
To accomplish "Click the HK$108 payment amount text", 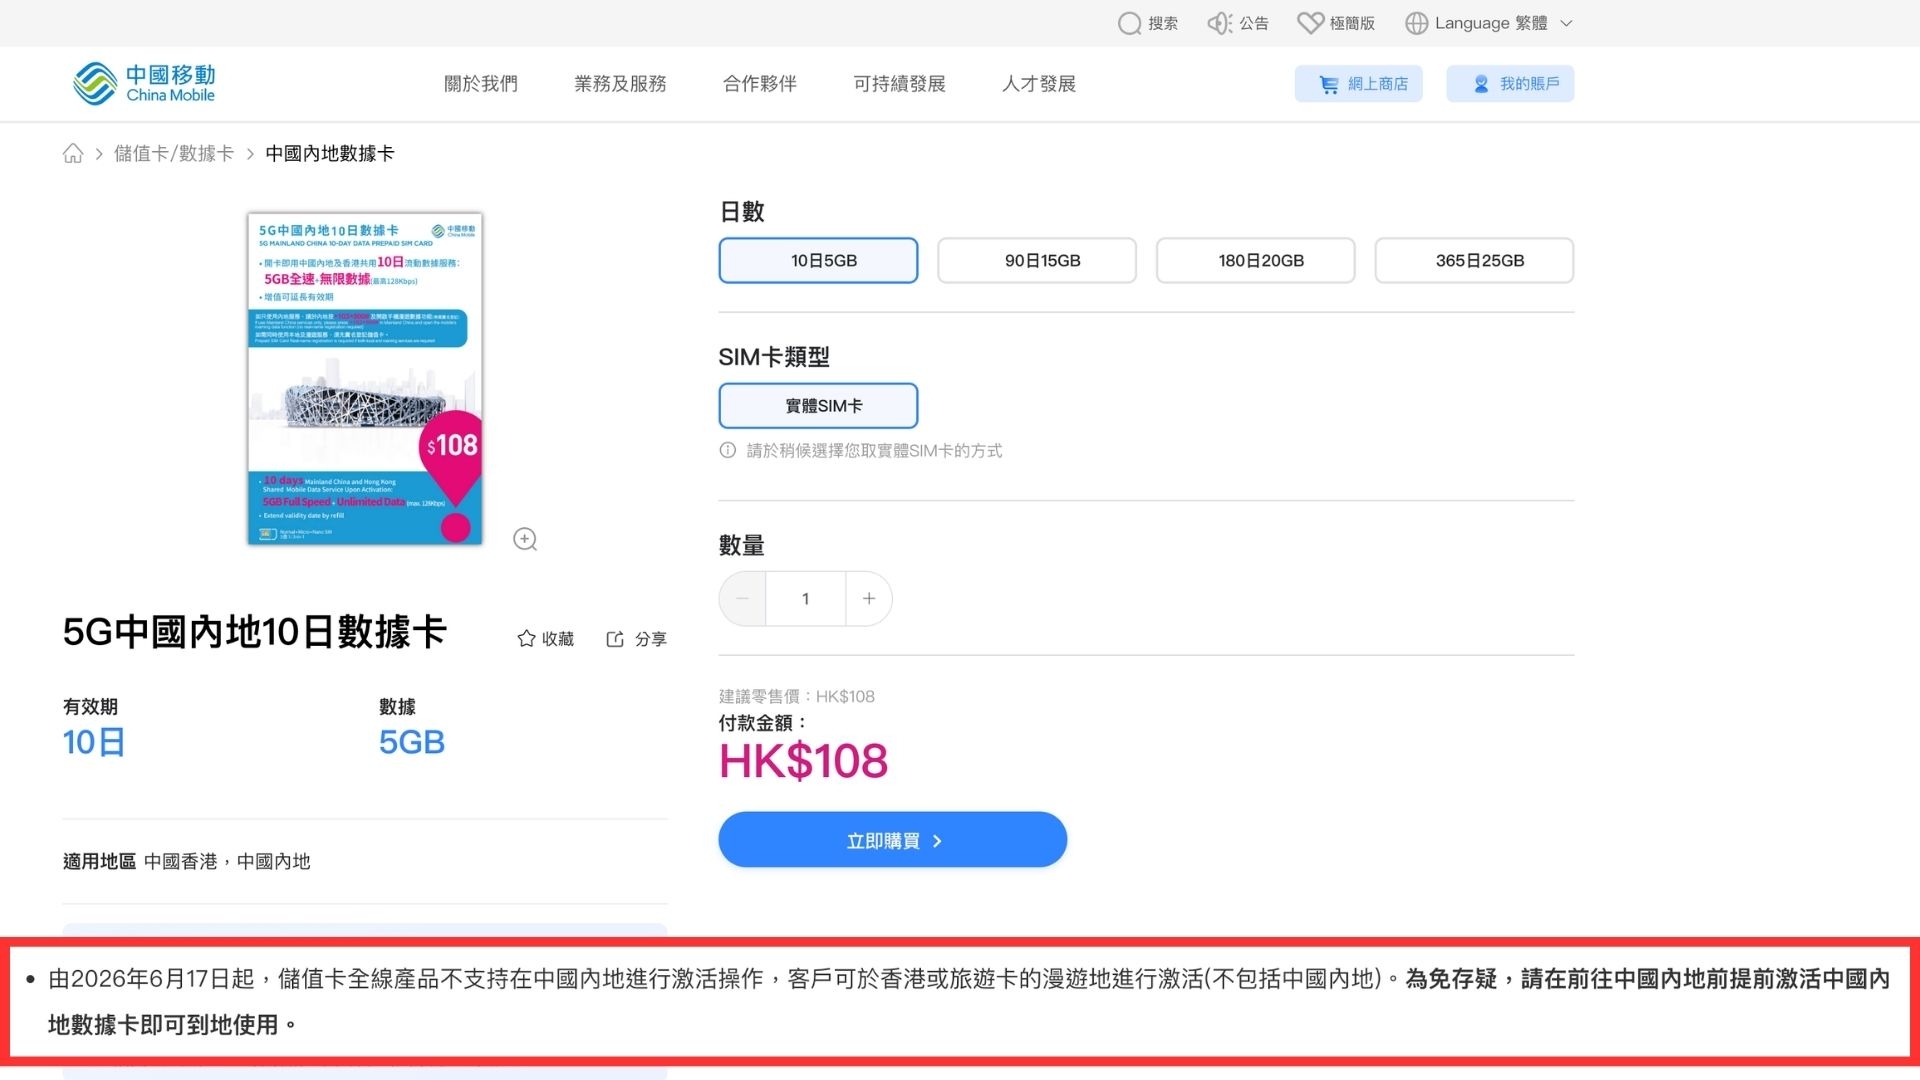I will 804,761.
